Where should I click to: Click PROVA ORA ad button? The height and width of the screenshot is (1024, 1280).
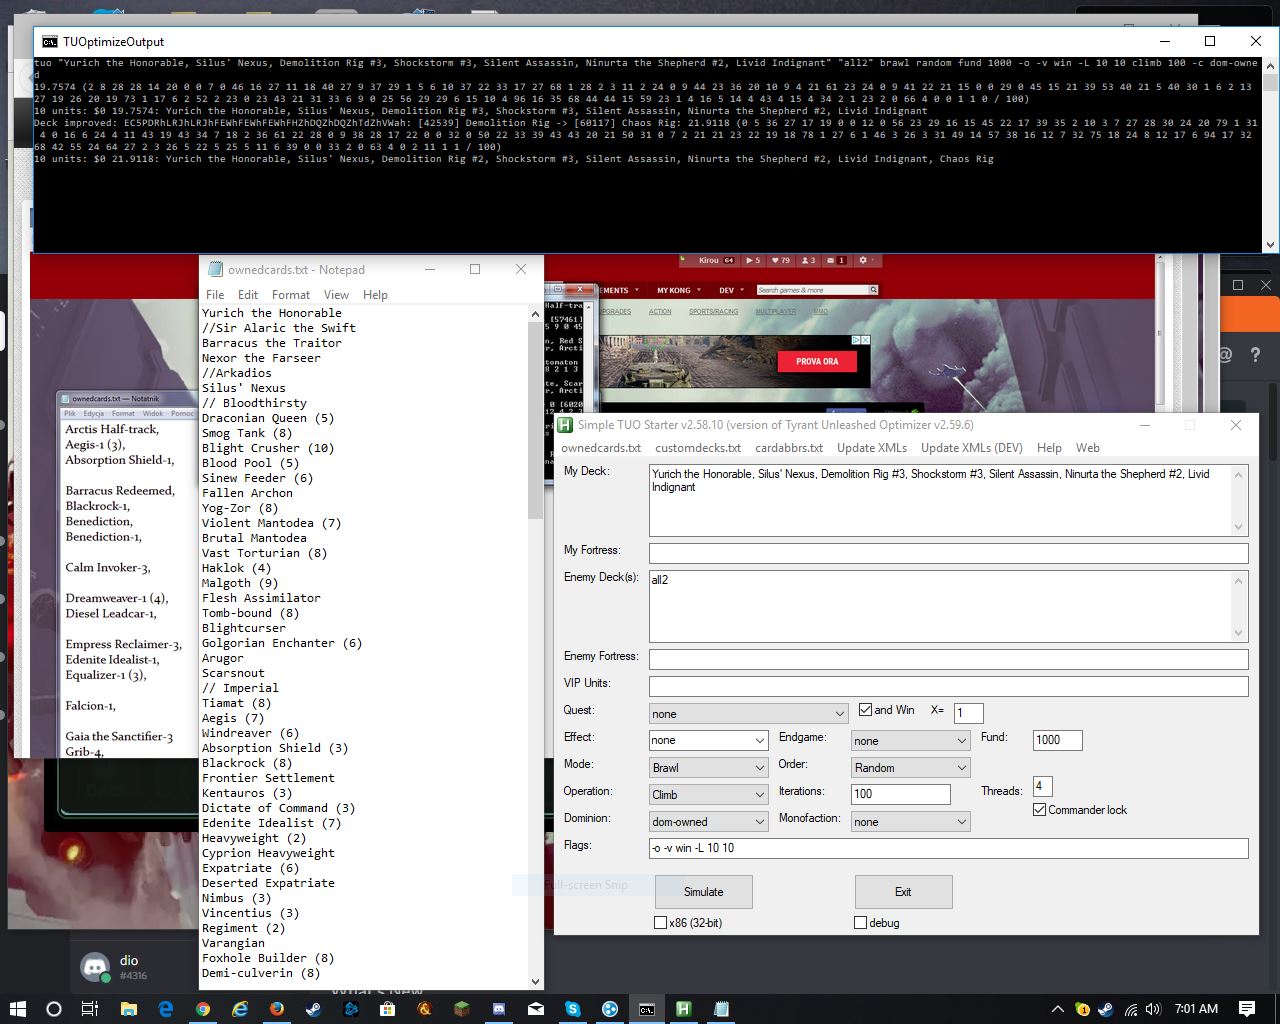(x=817, y=361)
